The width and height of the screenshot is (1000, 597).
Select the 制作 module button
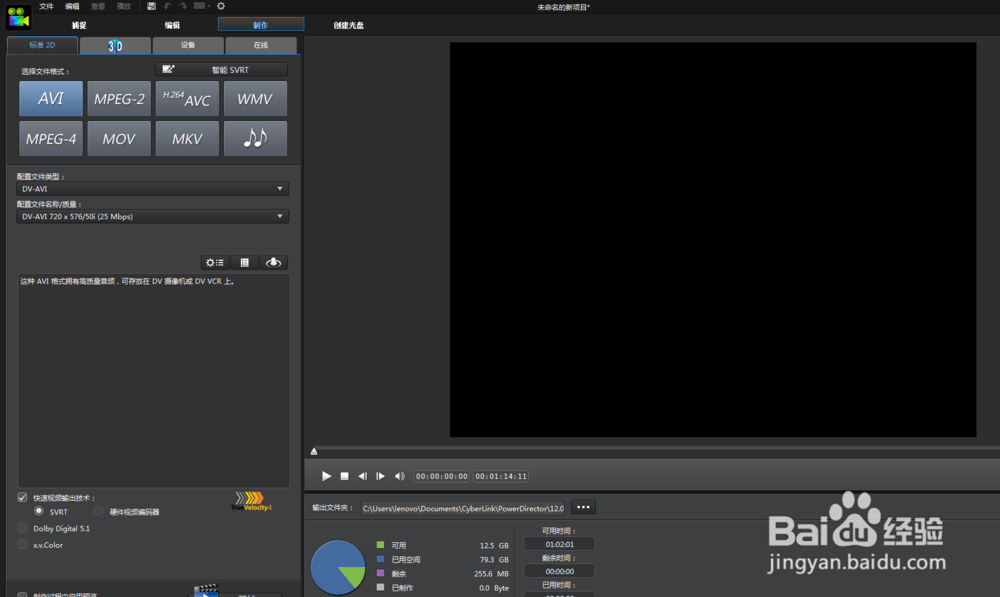coord(261,25)
